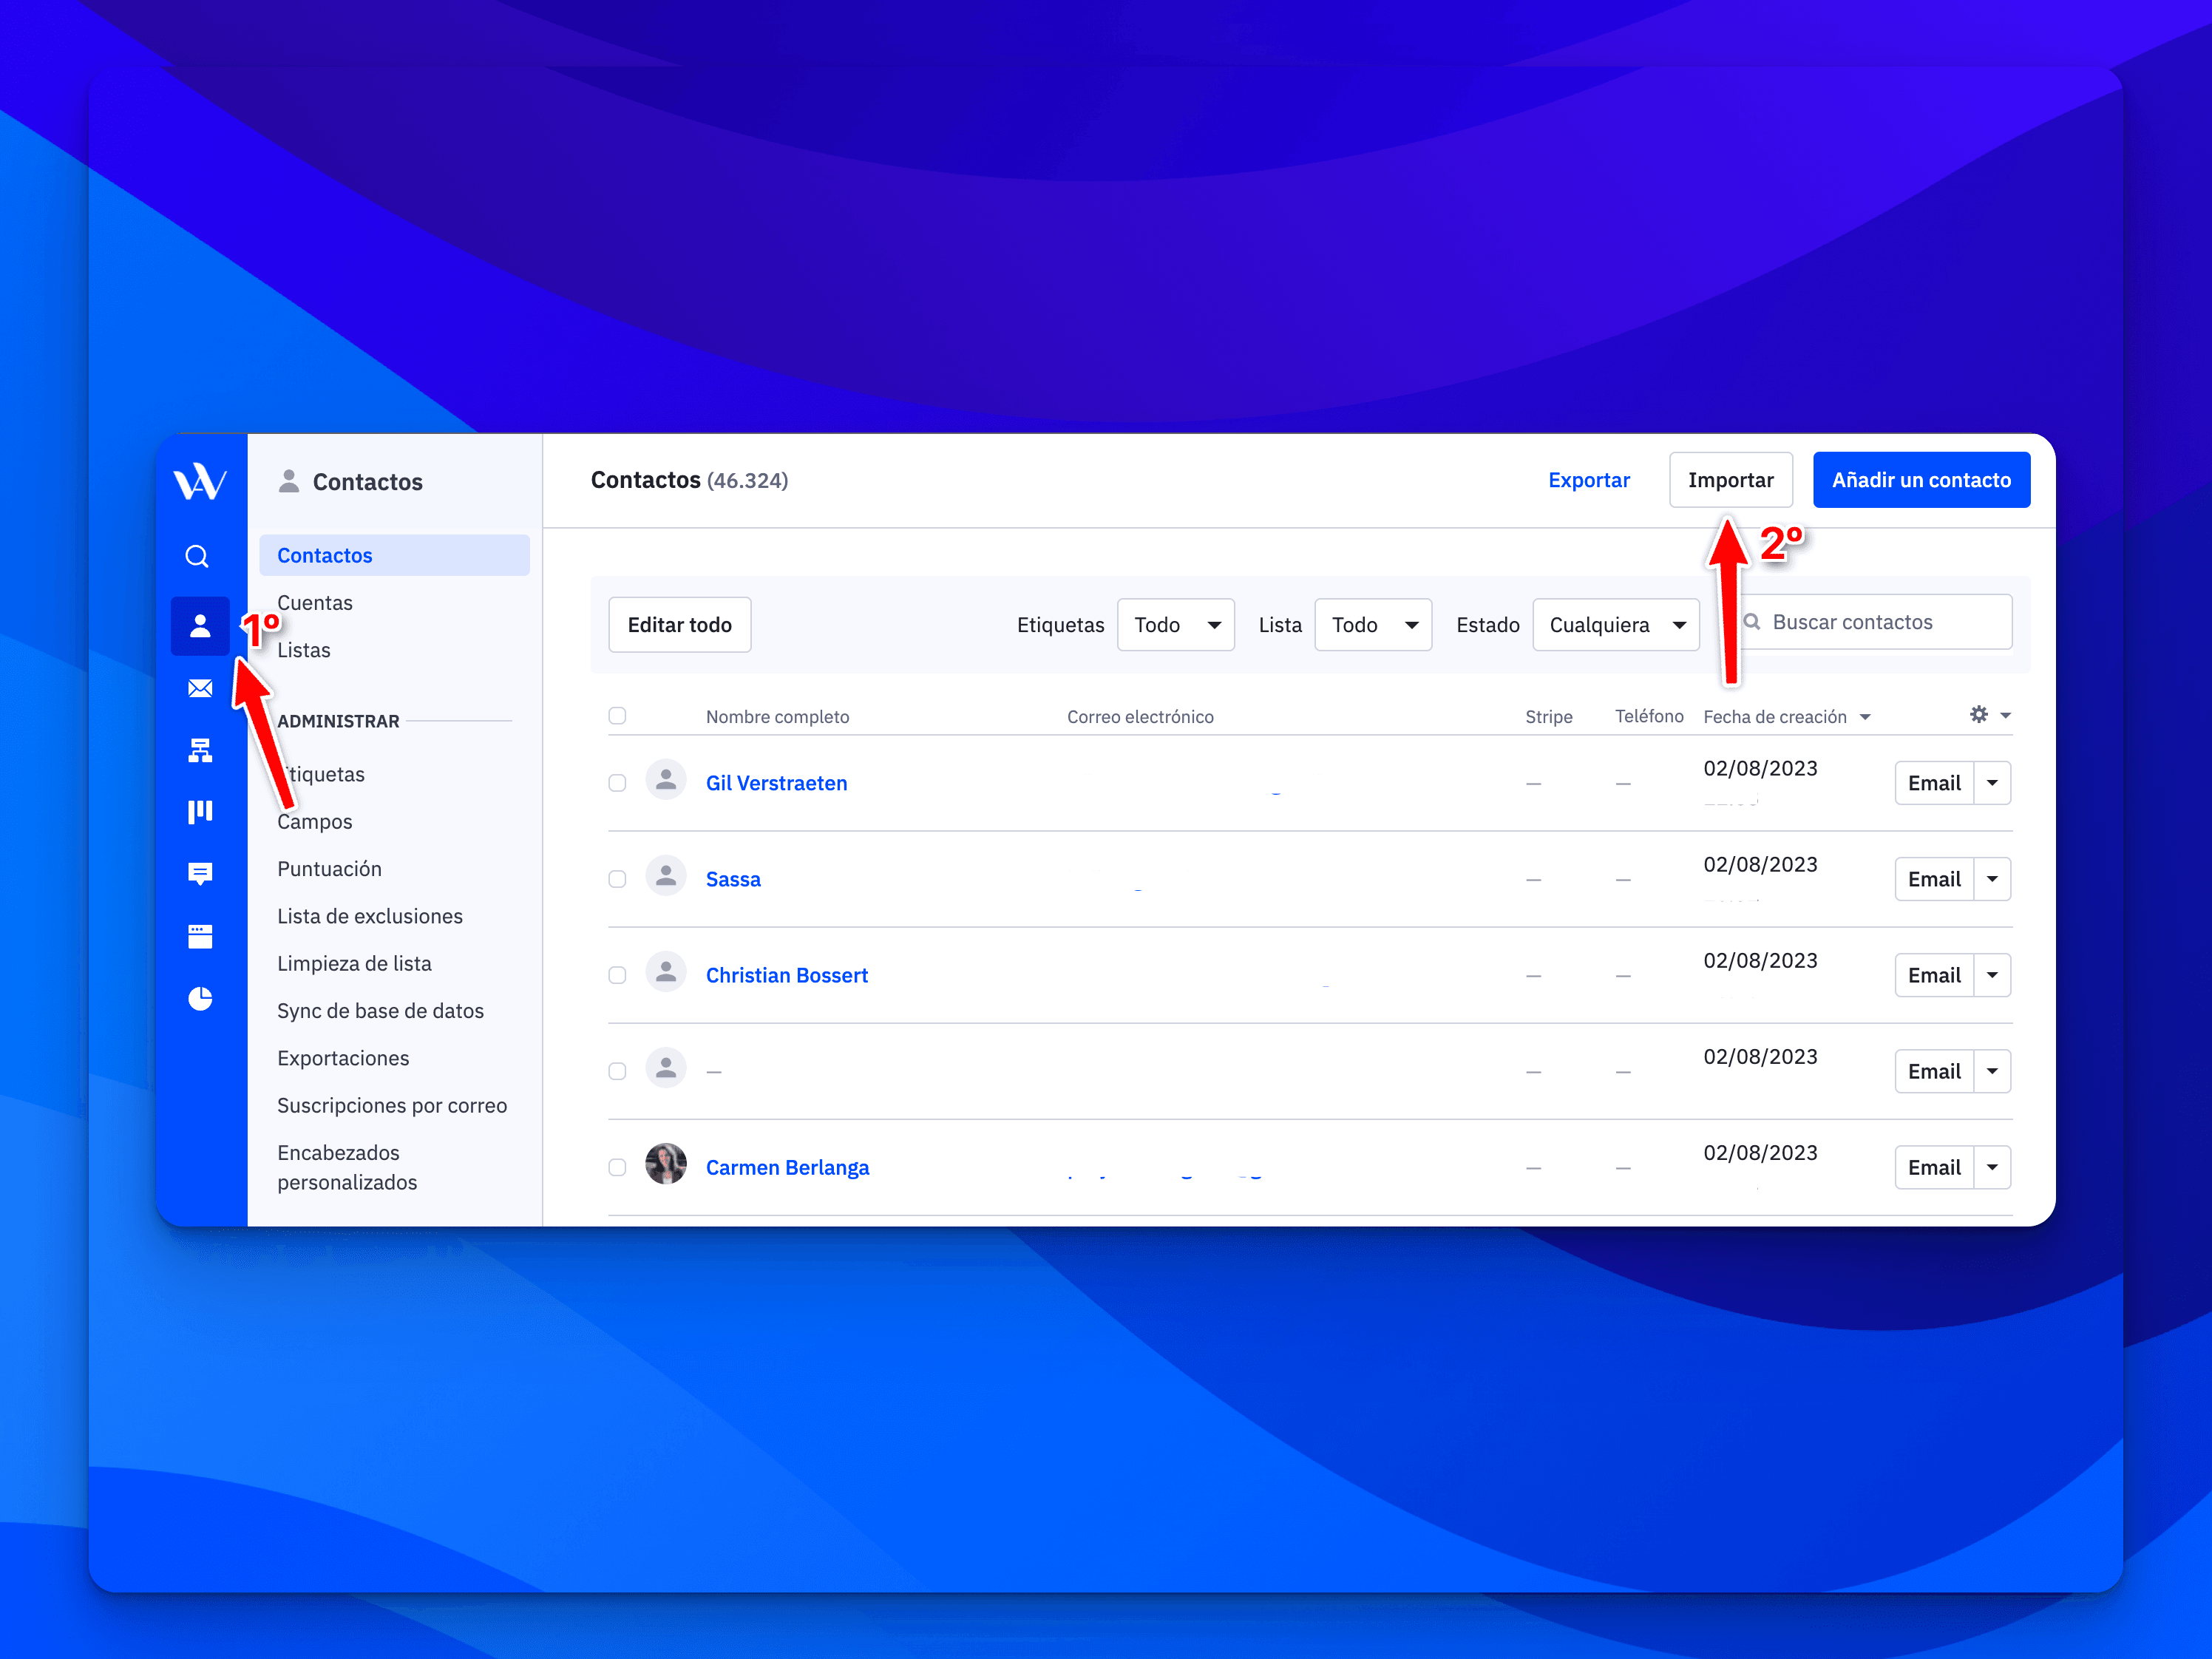
Task: Click the Correo electrónico column header
Action: pos(1140,717)
